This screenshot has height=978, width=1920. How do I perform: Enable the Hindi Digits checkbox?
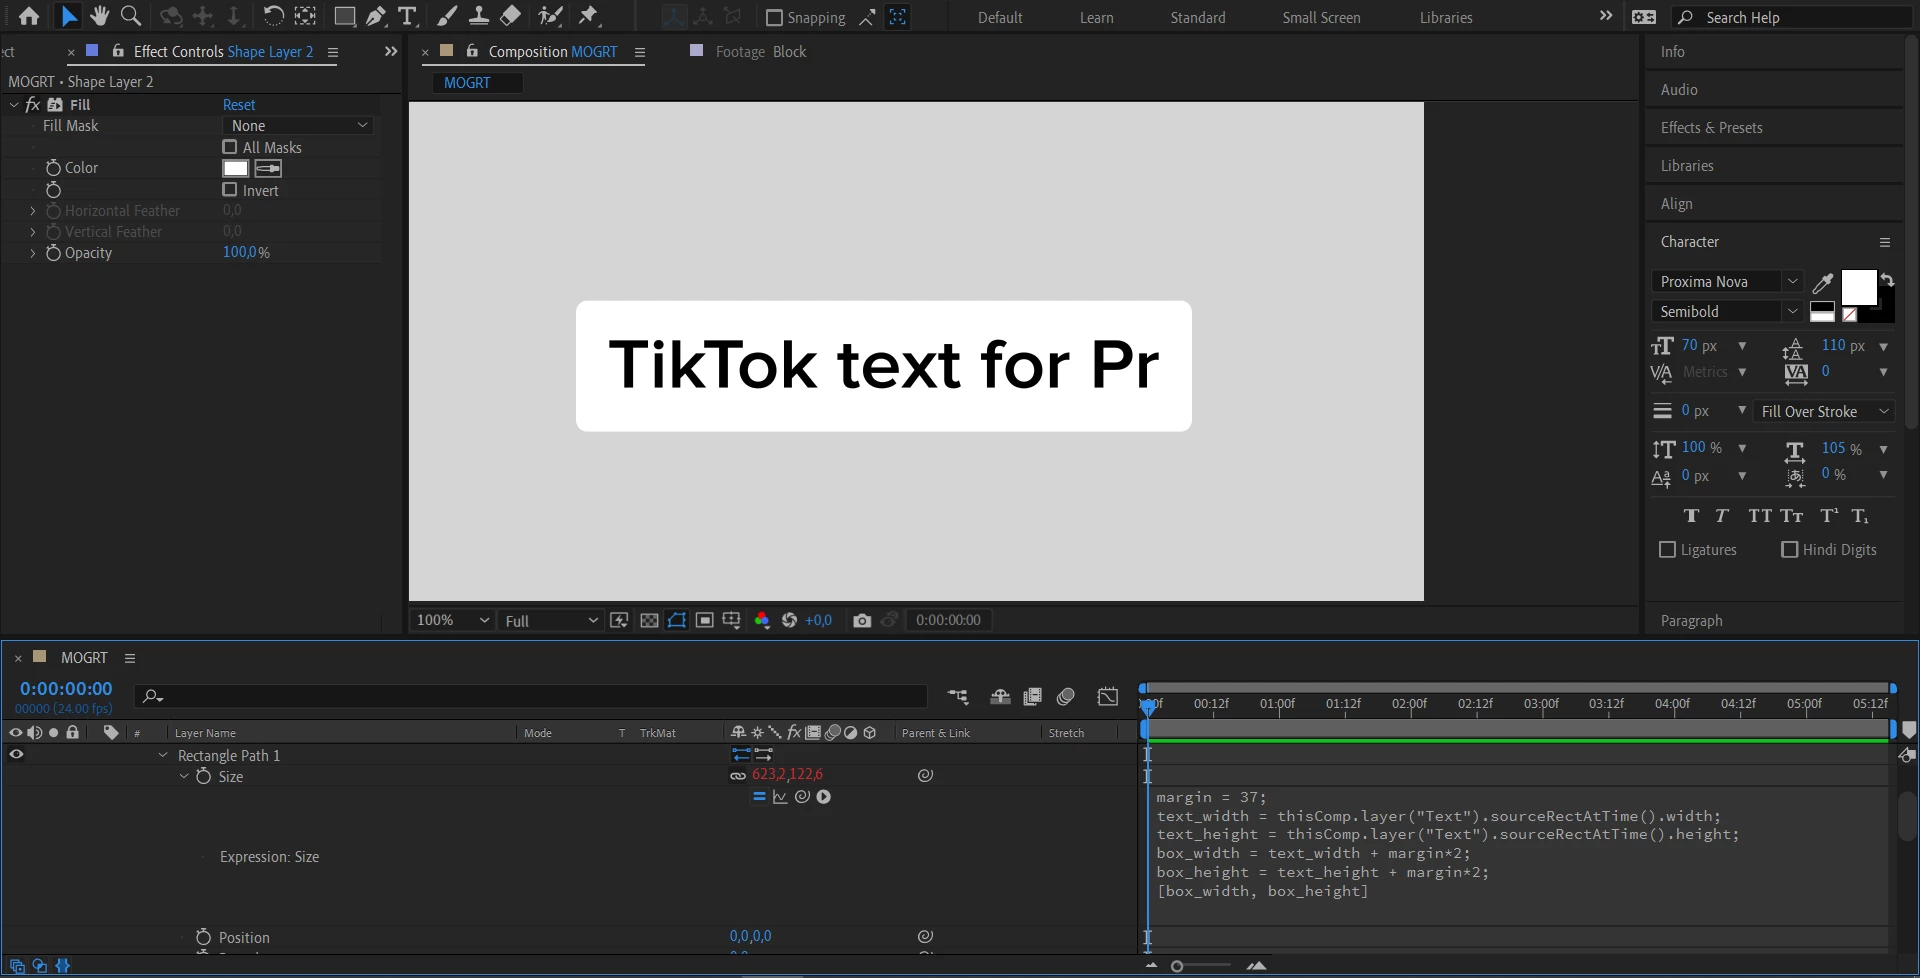(x=1790, y=550)
